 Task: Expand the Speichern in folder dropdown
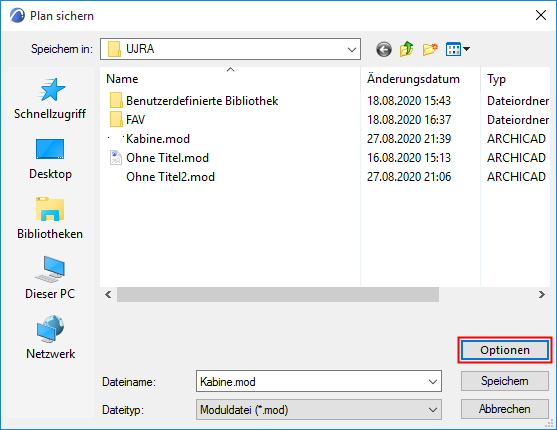coord(352,49)
